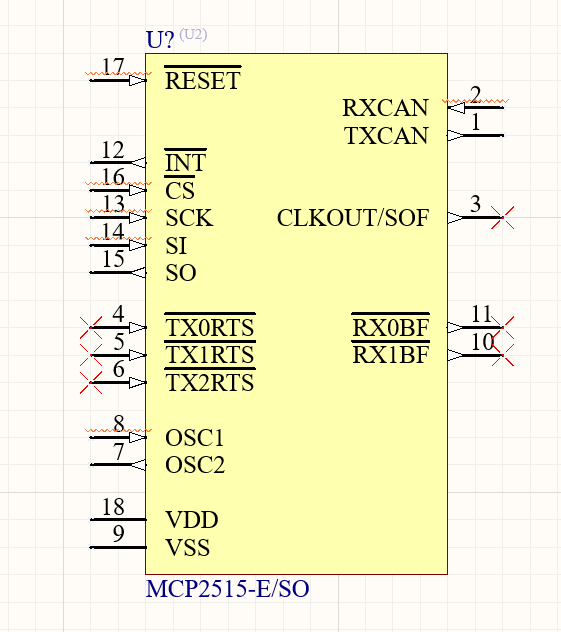Click the pin 12 number
Screen dimensions: 561x632
coord(113,150)
